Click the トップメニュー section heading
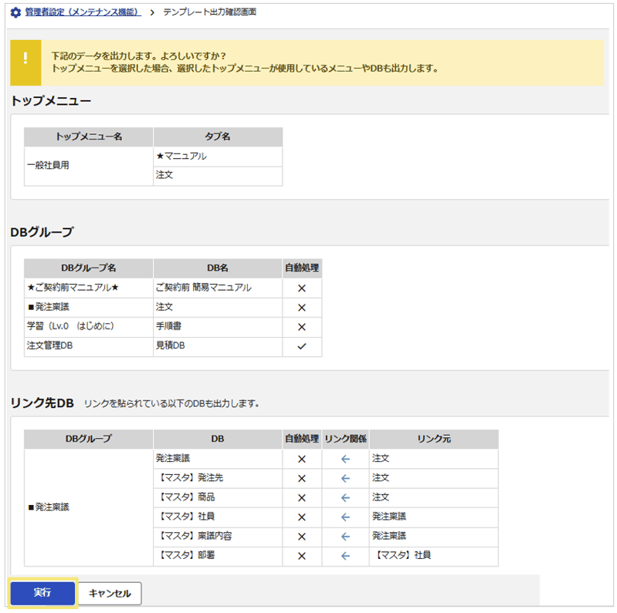 point(51,101)
